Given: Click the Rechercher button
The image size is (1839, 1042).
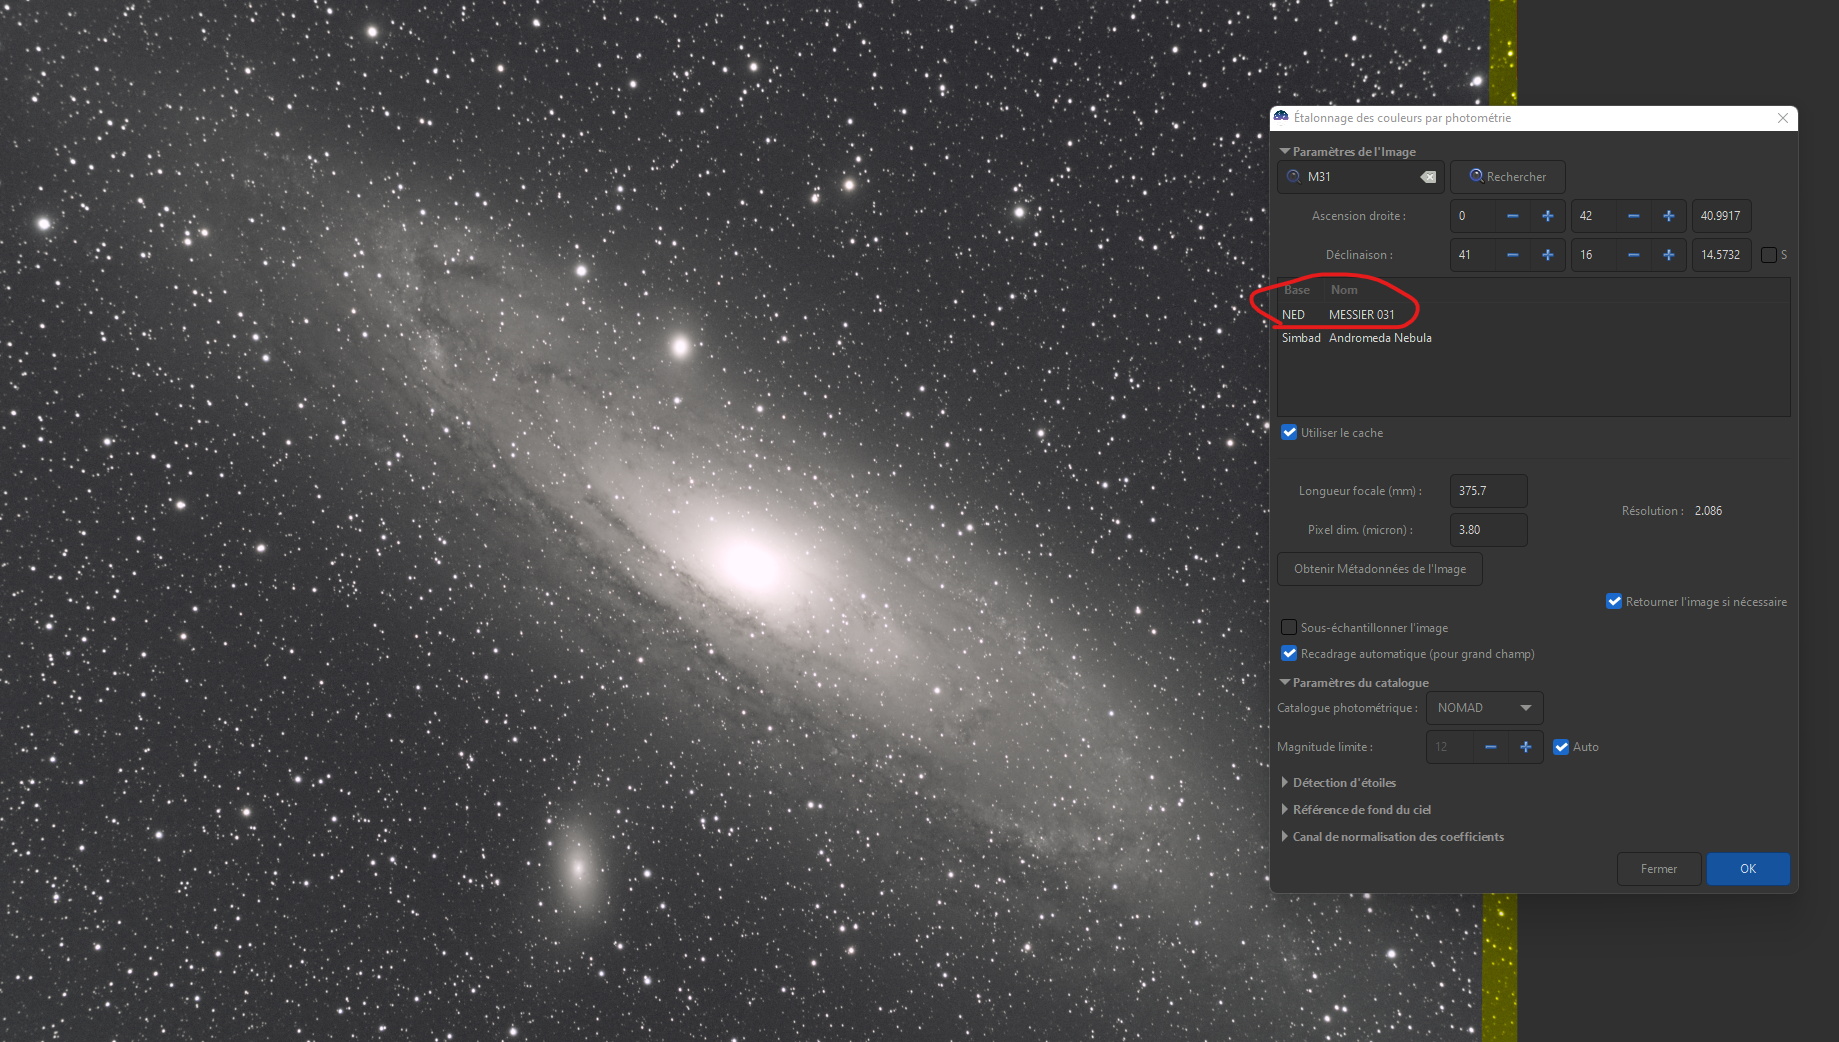Looking at the screenshot, I should 1508,177.
